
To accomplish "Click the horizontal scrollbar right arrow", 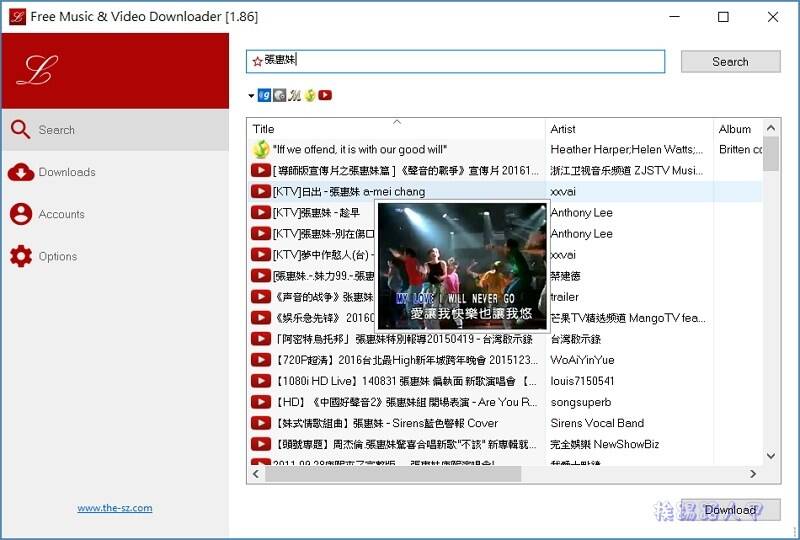I will (x=753, y=474).
